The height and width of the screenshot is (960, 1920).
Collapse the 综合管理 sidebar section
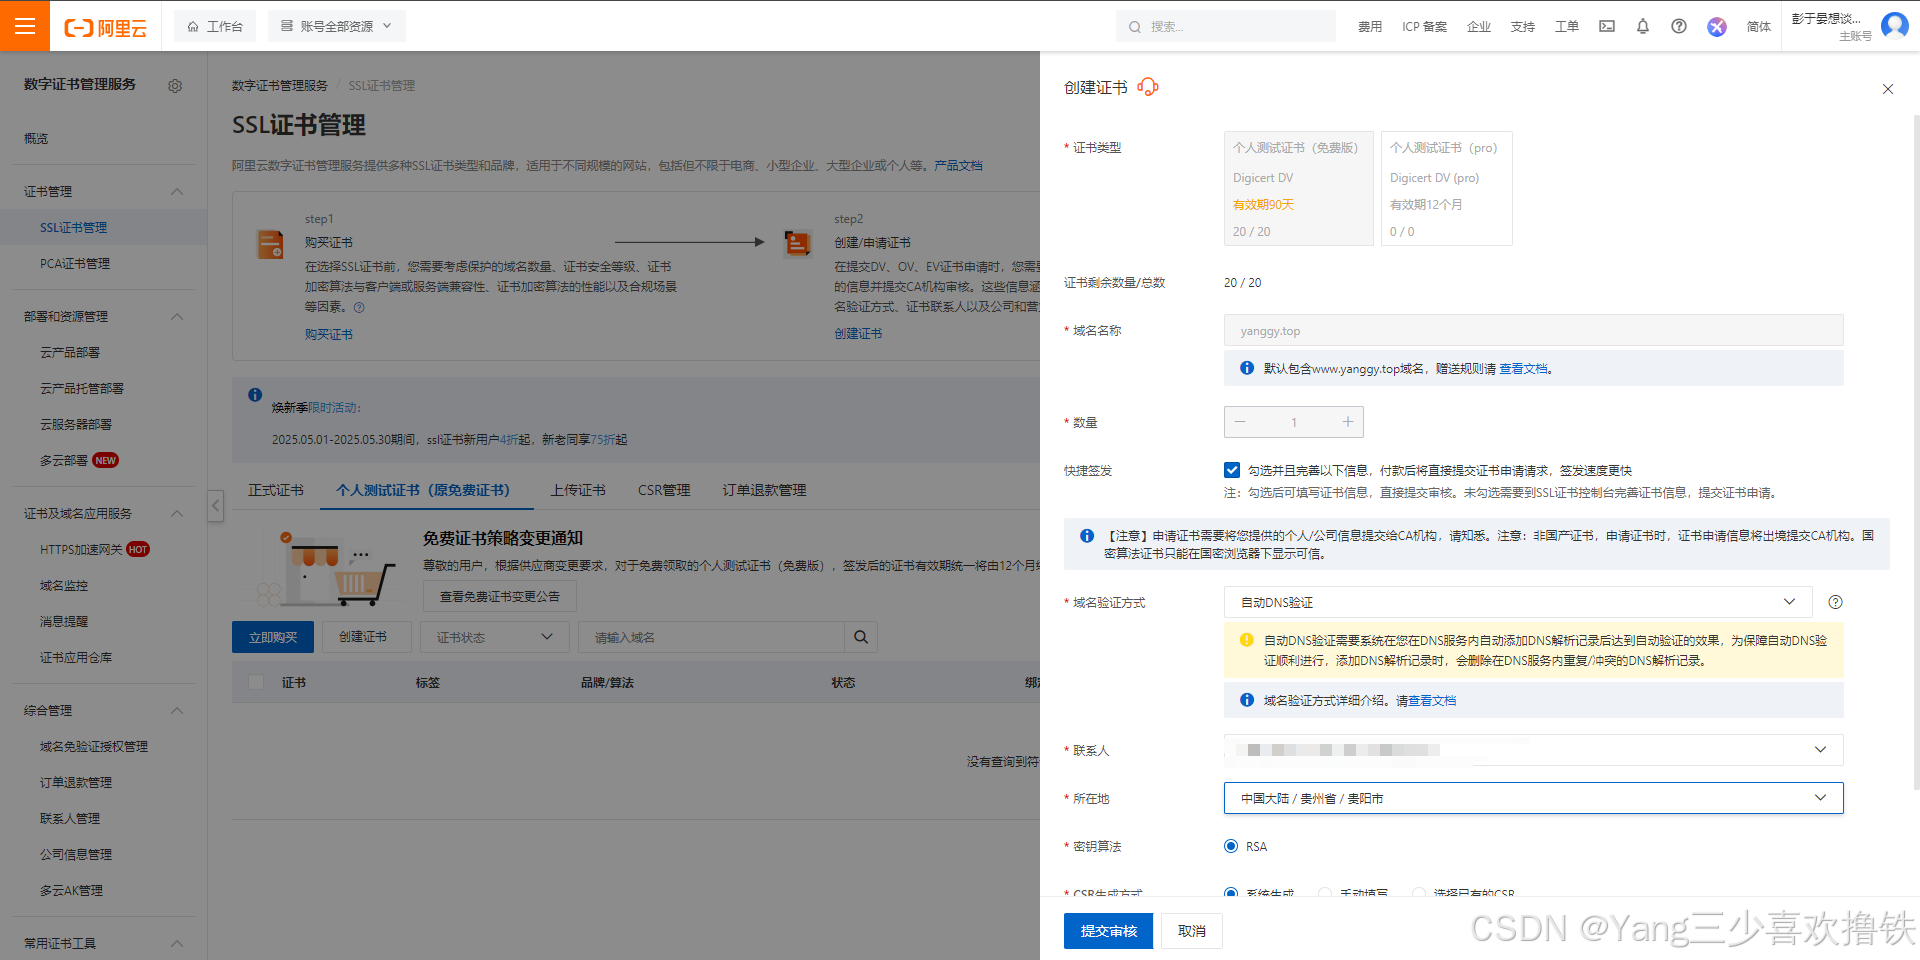click(x=177, y=710)
